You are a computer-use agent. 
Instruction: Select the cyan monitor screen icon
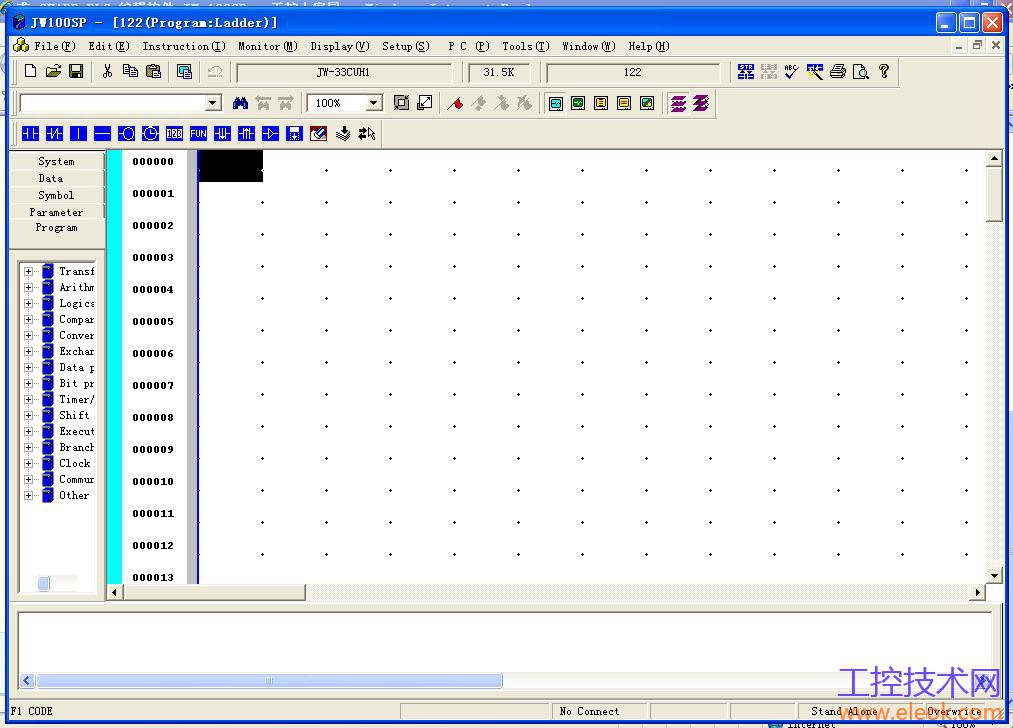coord(556,103)
